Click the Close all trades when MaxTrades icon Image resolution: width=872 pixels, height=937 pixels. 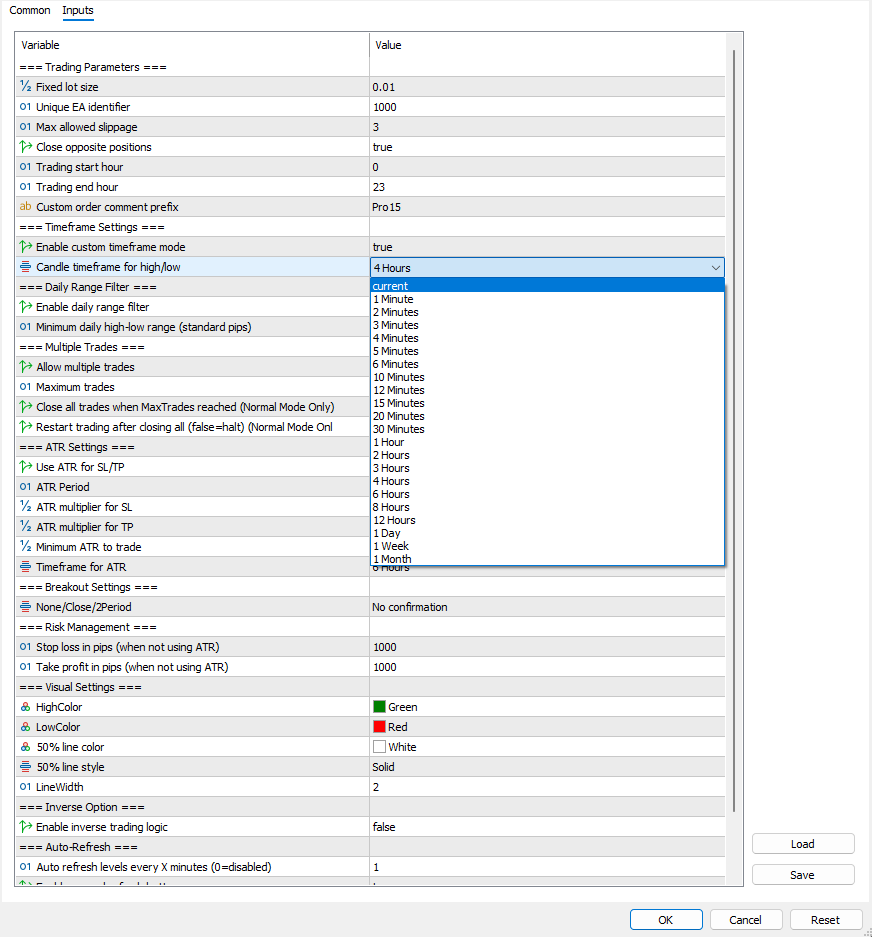click(x=25, y=406)
